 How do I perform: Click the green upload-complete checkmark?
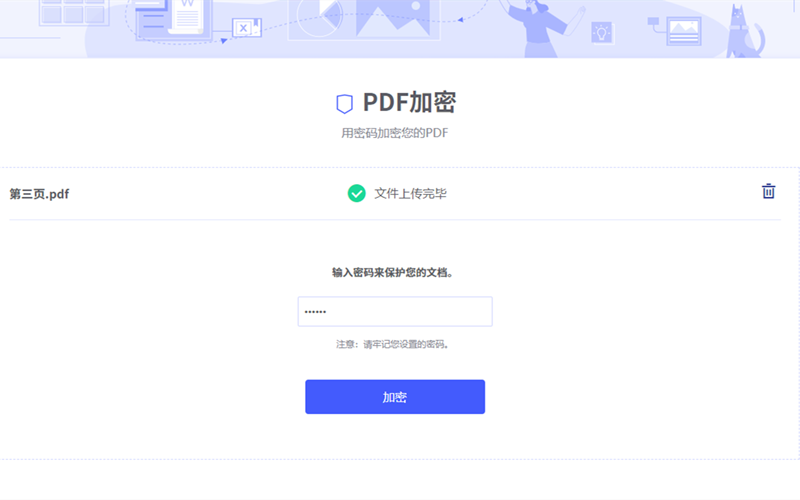(356, 193)
